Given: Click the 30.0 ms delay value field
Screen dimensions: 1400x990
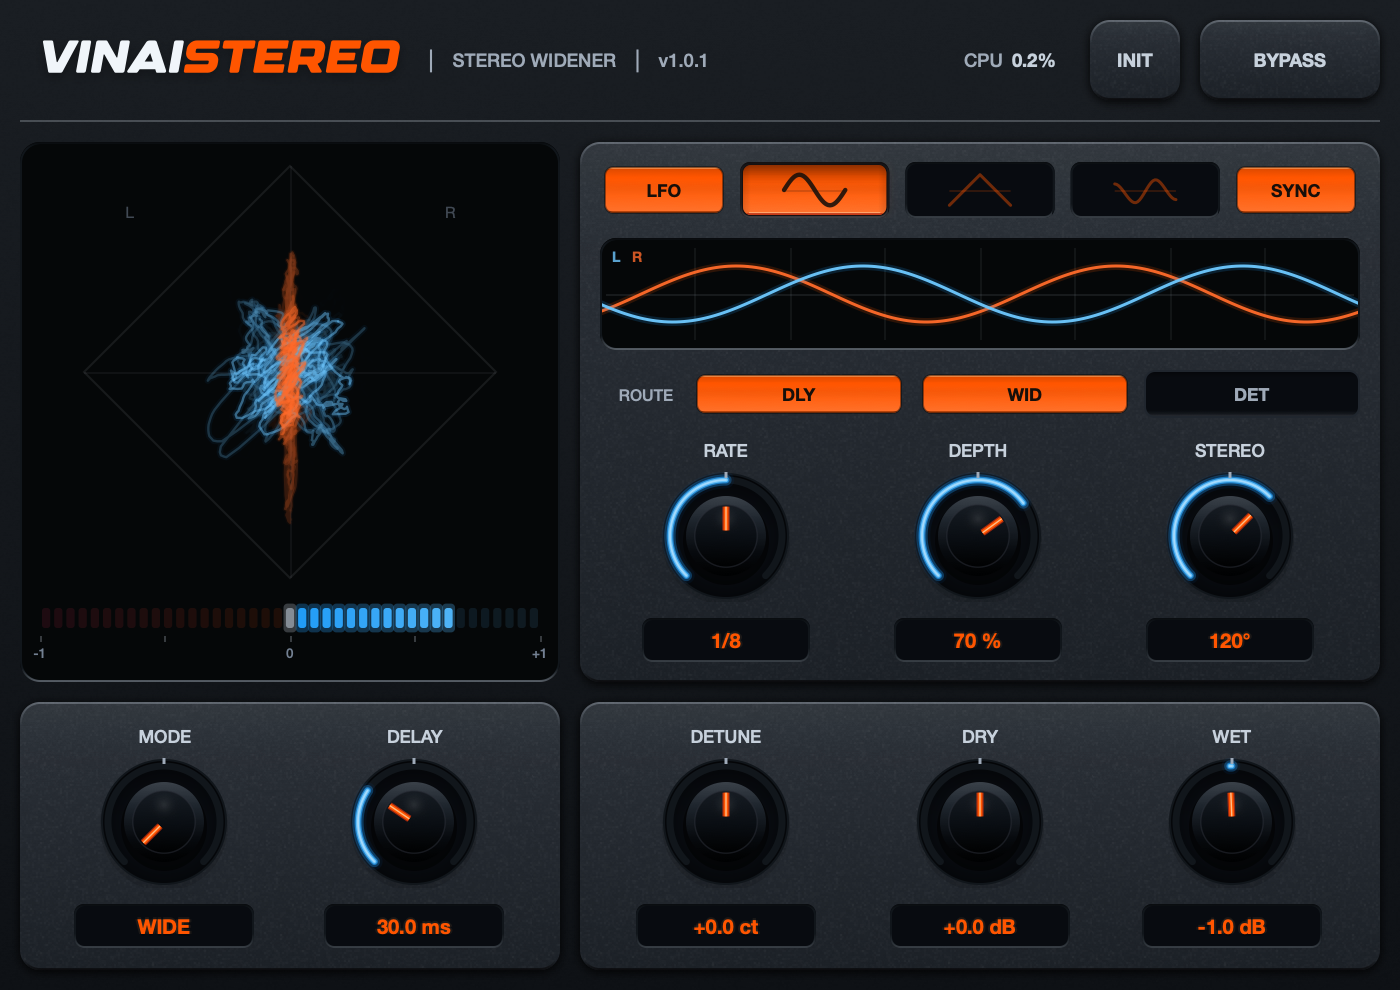Looking at the screenshot, I should (x=414, y=926).
